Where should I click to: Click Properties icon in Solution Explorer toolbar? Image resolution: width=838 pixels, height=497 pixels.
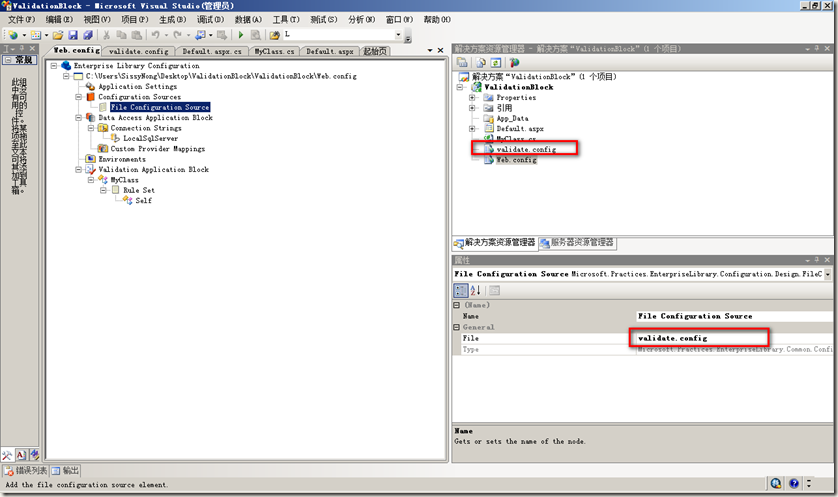pyautogui.click(x=462, y=63)
